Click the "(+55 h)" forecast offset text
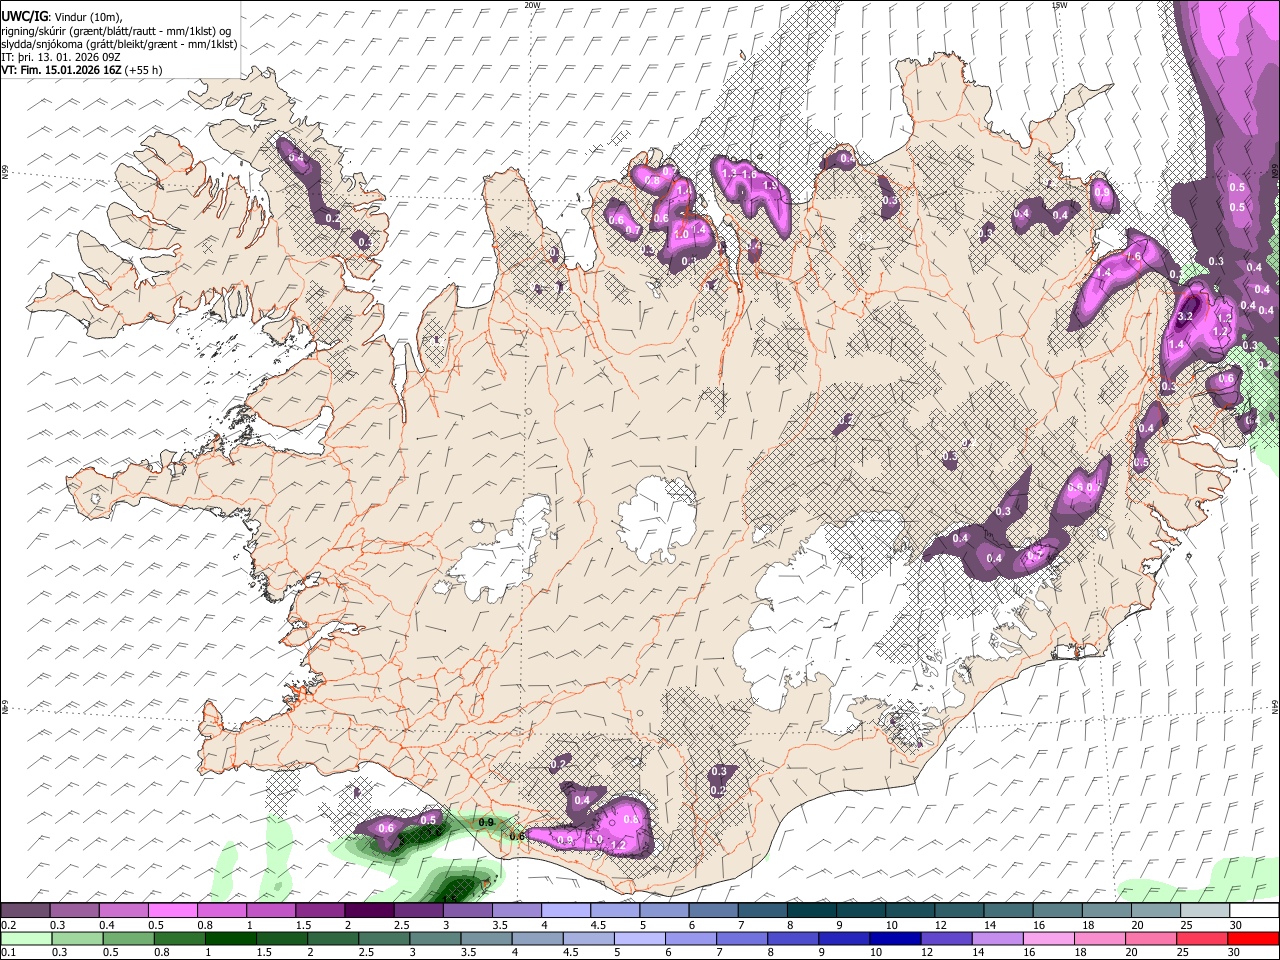 coord(144,70)
